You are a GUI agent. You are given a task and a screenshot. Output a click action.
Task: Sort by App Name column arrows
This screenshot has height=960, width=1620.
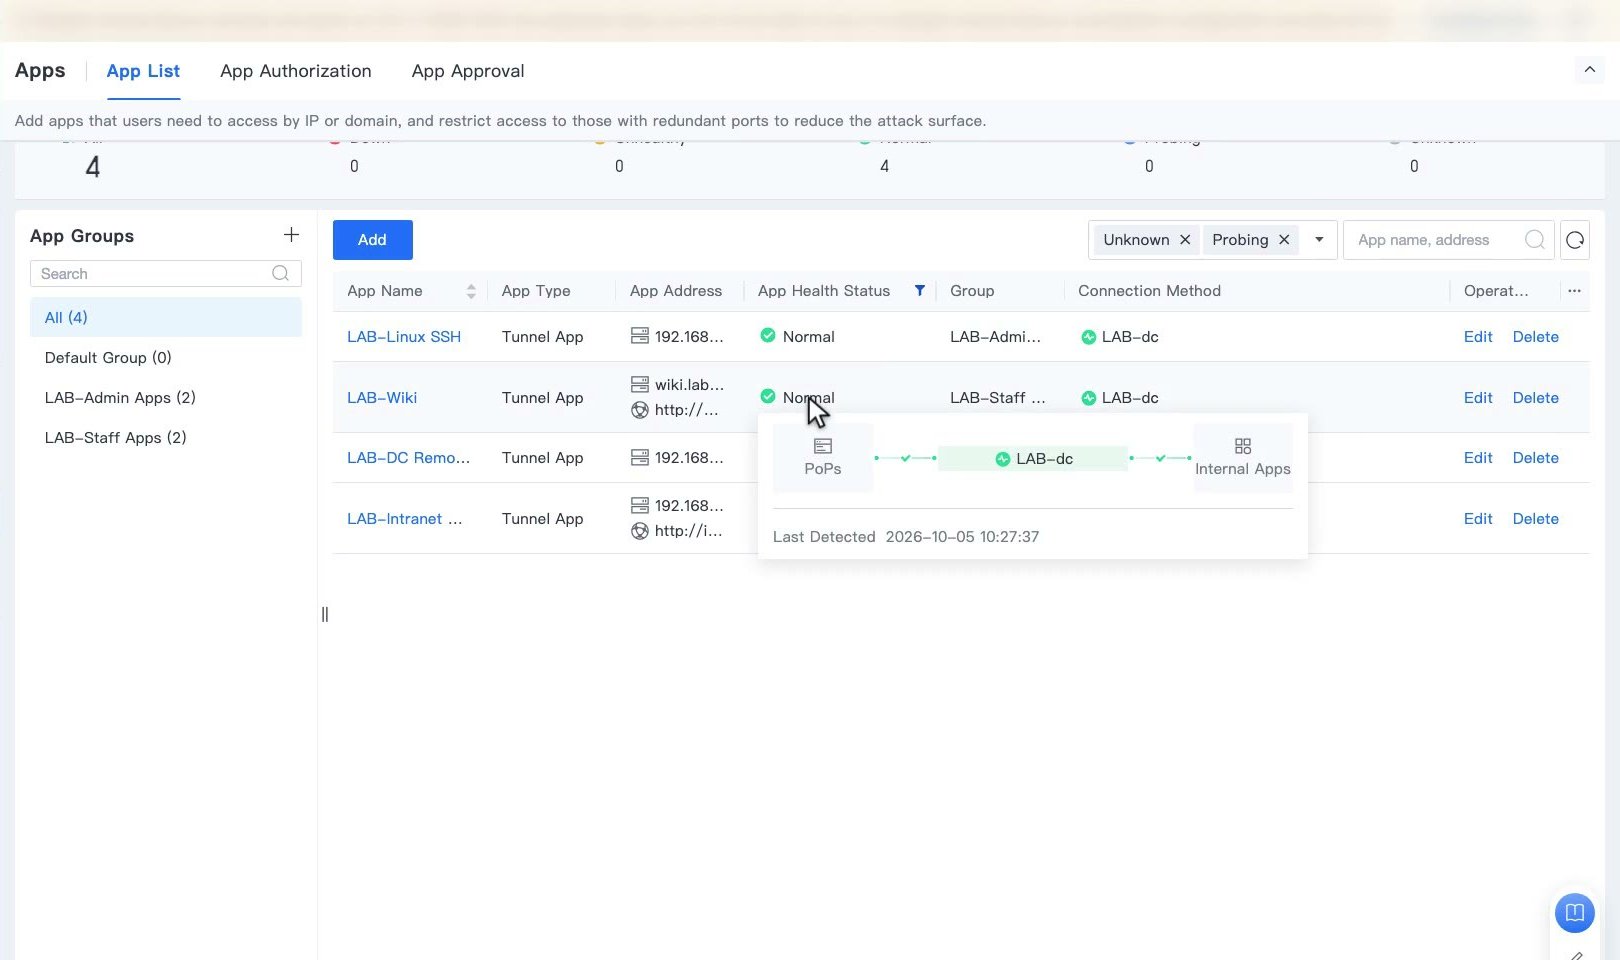click(x=471, y=291)
